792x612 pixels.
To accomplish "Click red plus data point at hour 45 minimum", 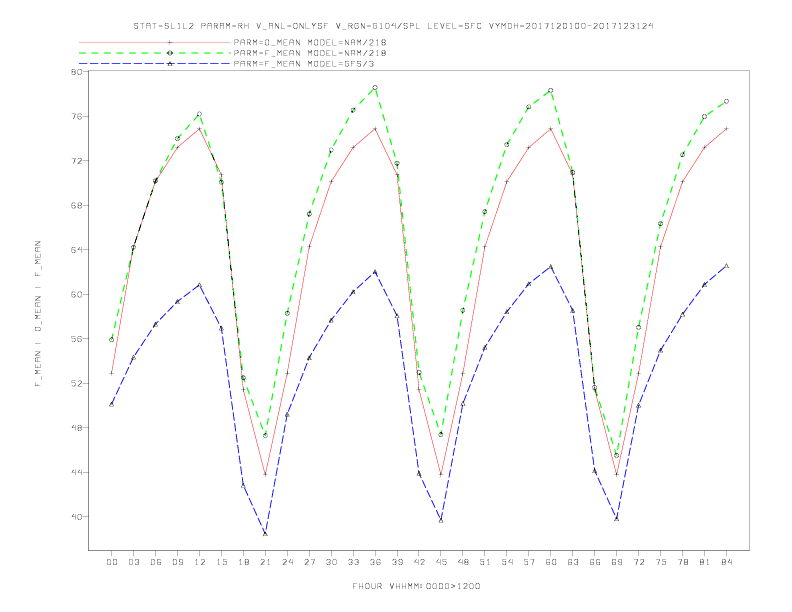I will pos(441,474).
